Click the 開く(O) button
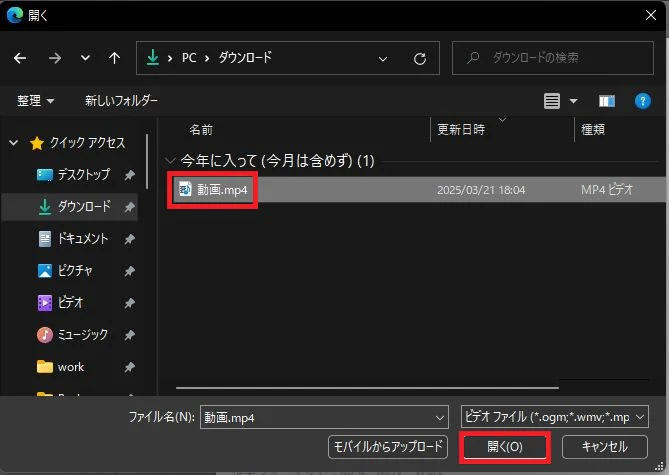Screen dimensions: 669x475 click(505, 447)
